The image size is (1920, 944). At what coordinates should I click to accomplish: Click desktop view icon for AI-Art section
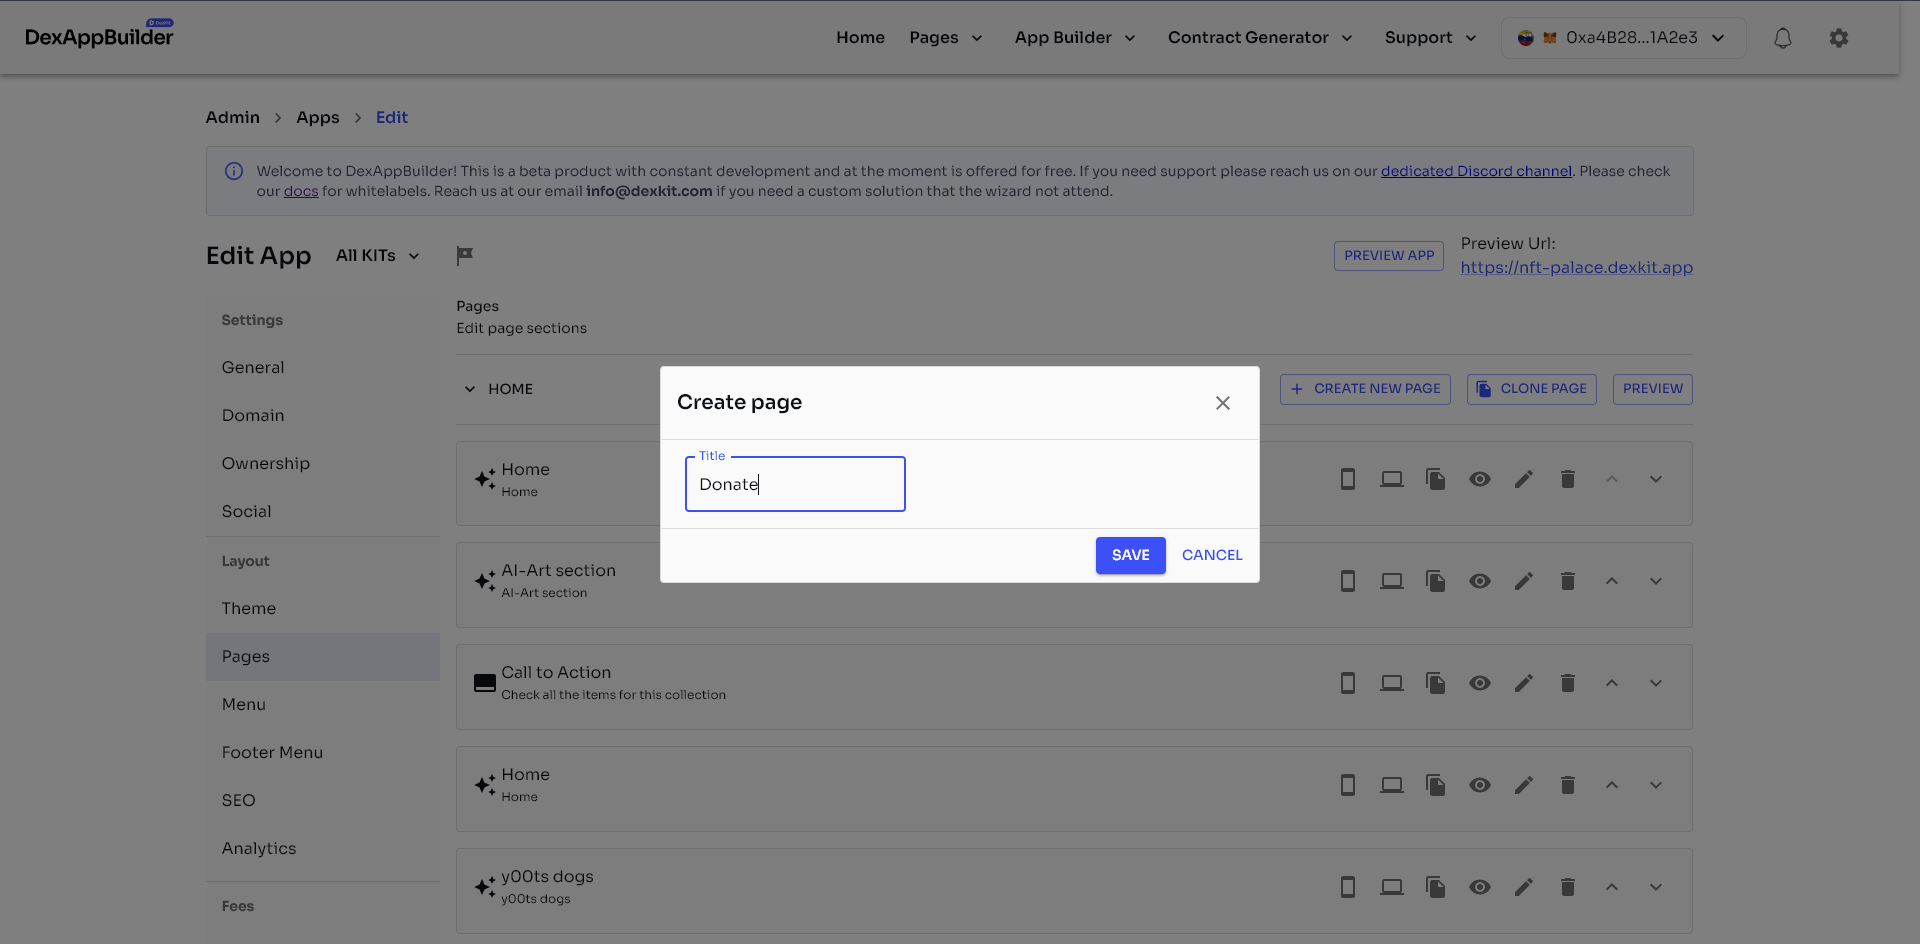(1391, 581)
